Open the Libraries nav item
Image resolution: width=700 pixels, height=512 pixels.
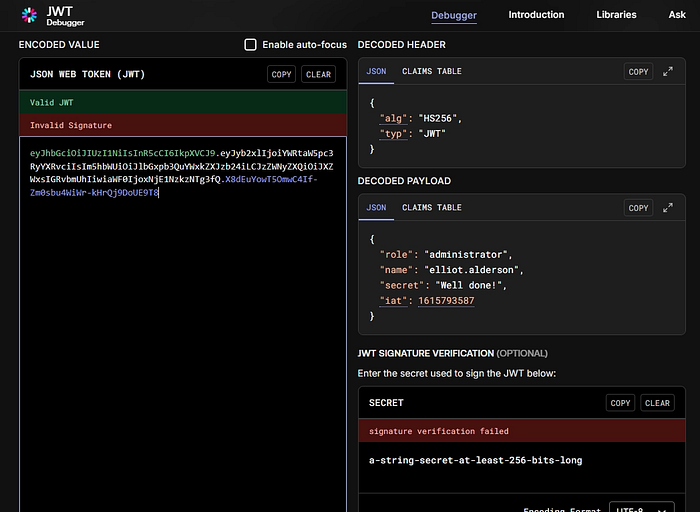pos(616,15)
